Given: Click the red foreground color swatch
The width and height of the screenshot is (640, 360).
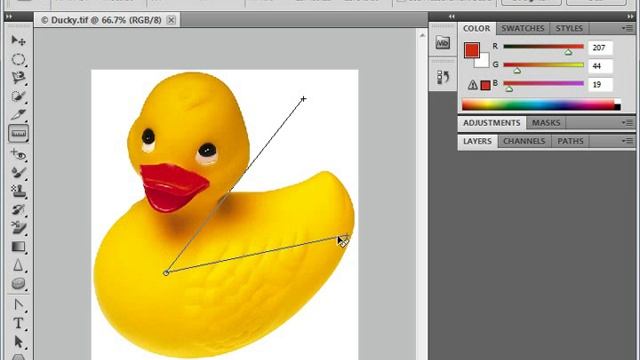Looking at the screenshot, I should point(471,50).
